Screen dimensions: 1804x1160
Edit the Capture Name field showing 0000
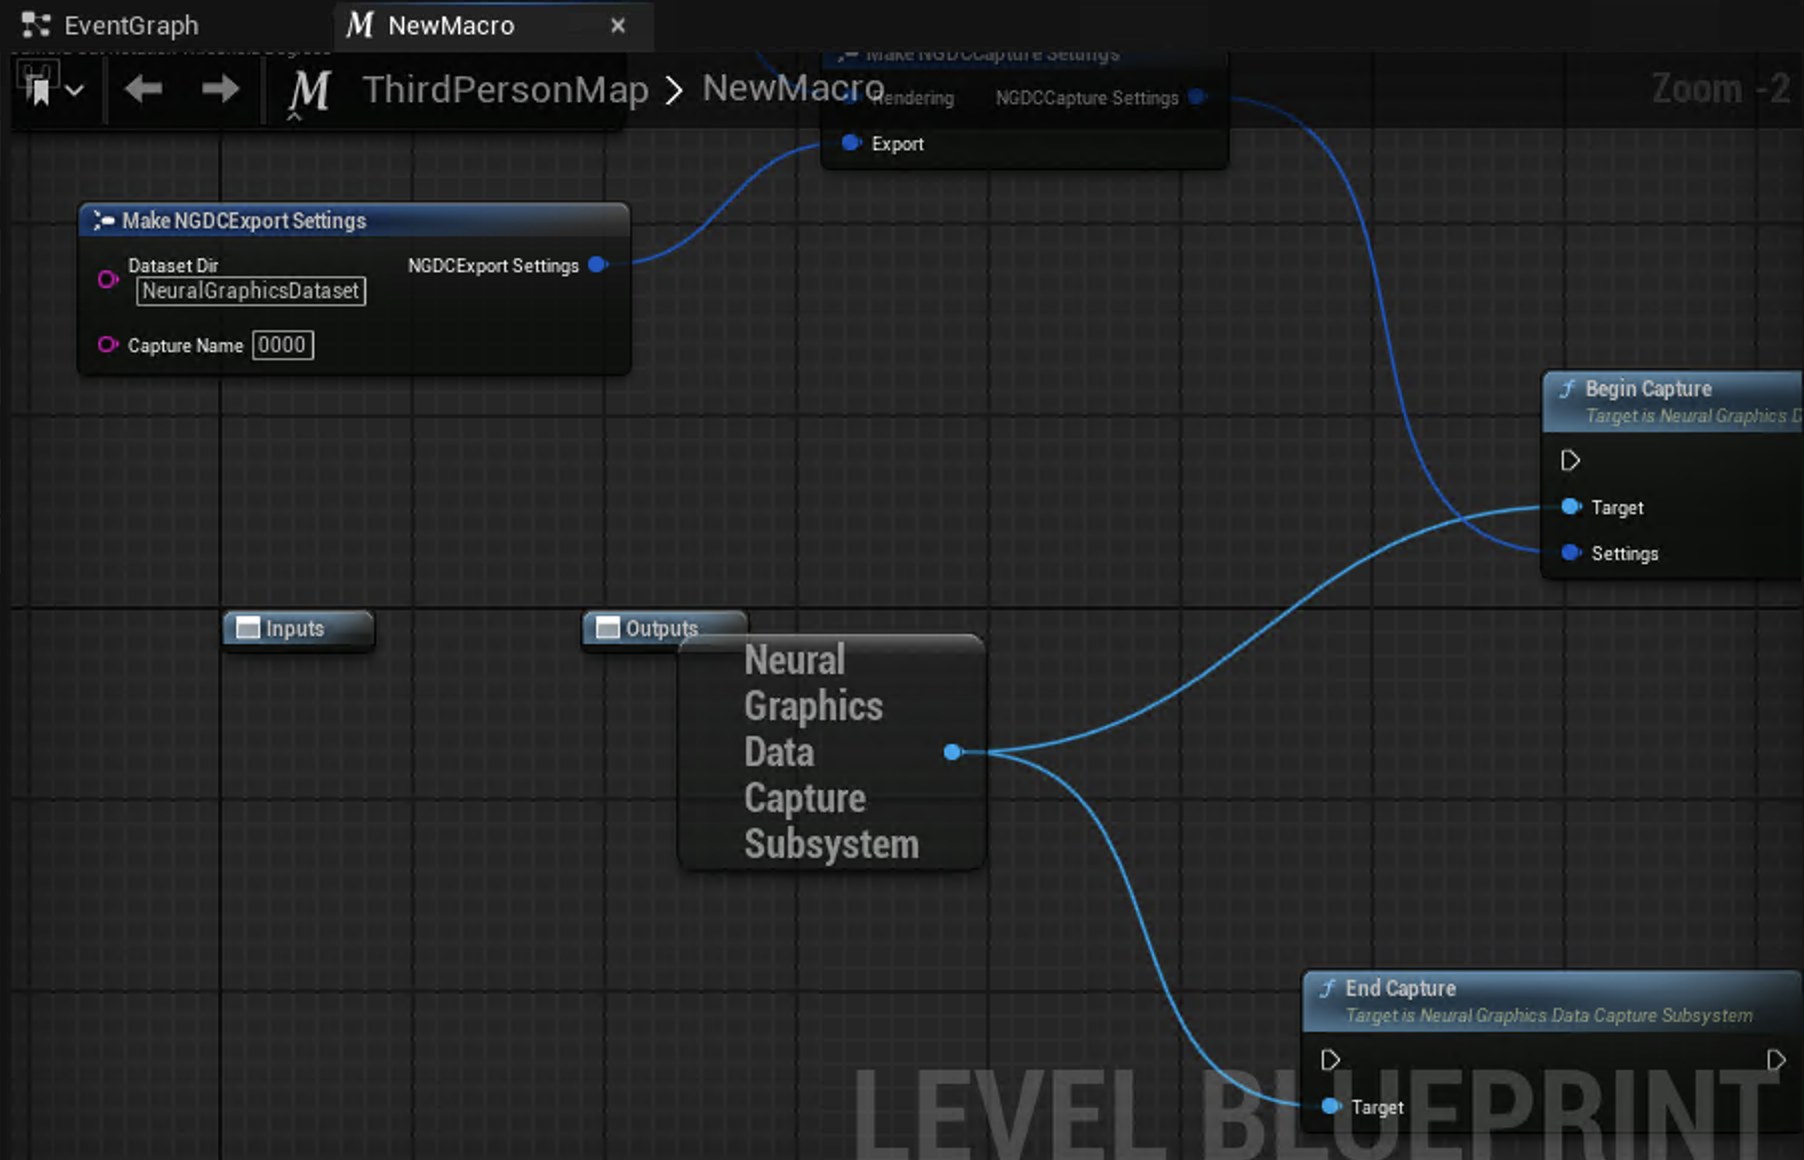pyautogui.click(x=283, y=345)
